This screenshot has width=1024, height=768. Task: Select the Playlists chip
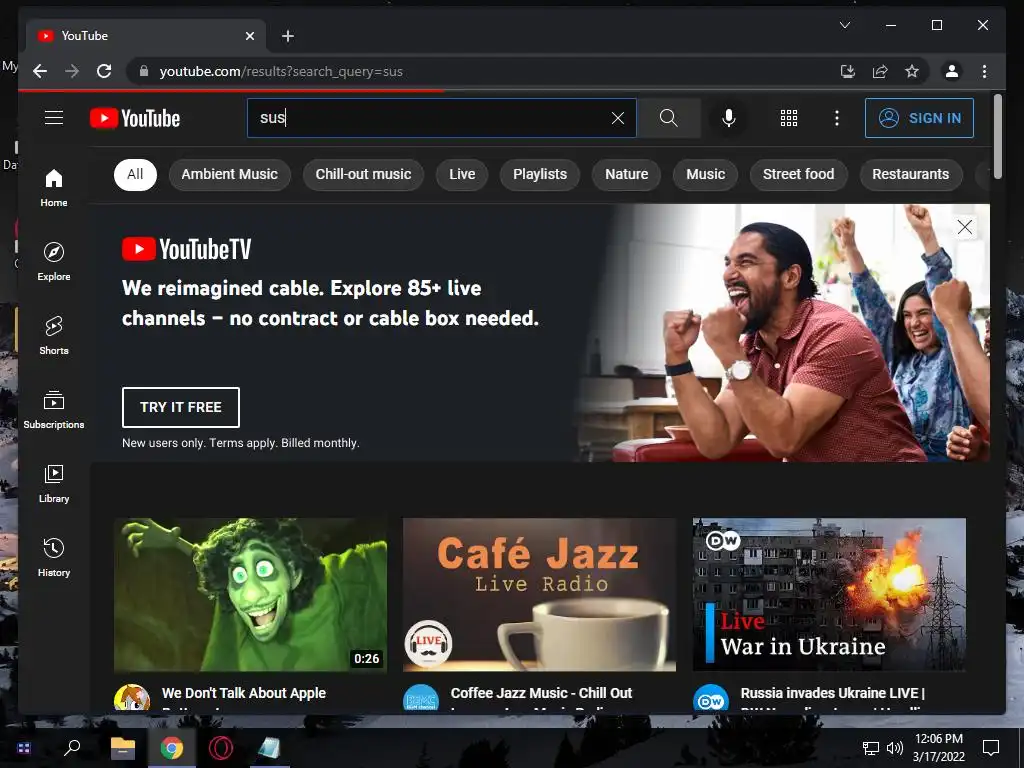pos(539,174)
